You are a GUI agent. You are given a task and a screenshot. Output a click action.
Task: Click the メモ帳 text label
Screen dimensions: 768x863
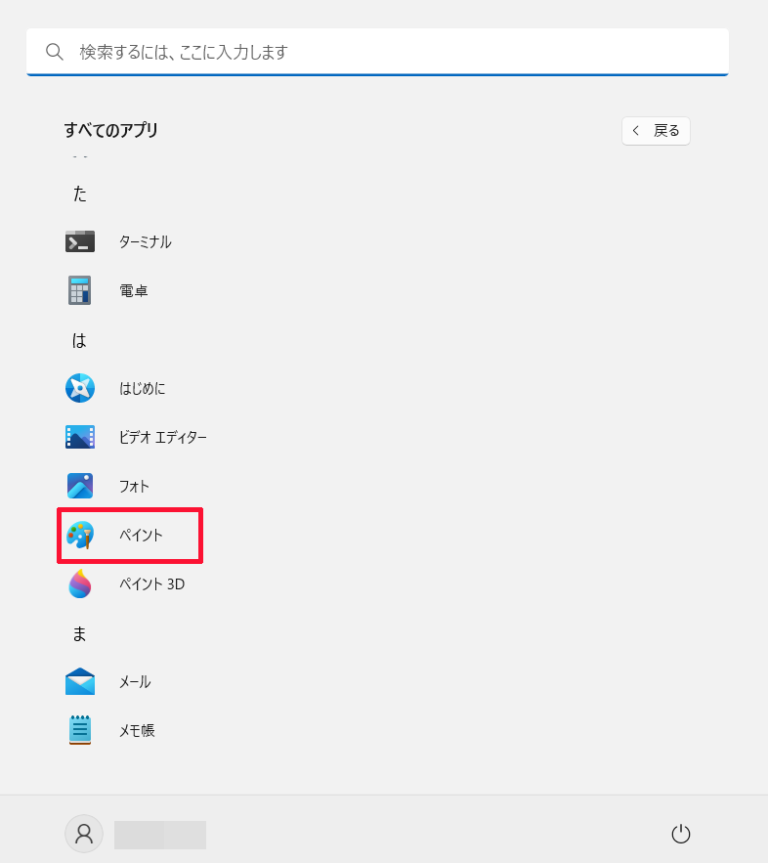[x=137, y=730]
